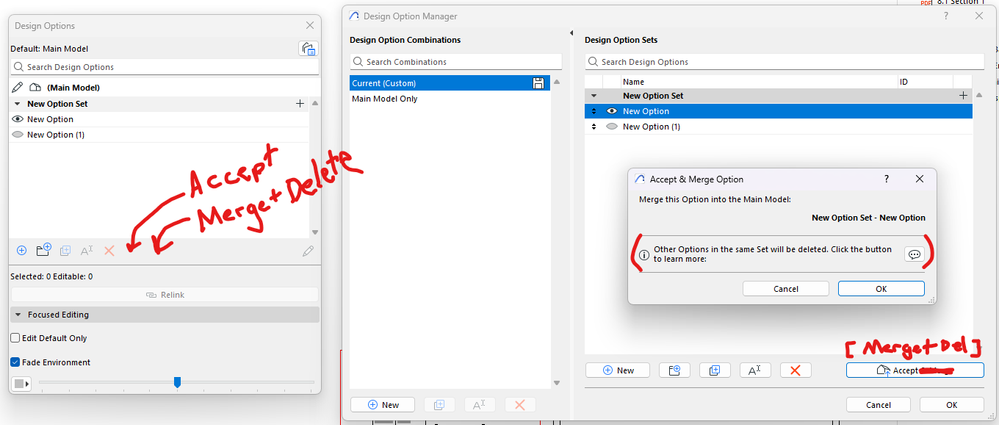Cancel the Accept & Merge Option dialog
This screenshot has height=425, width=999.
coord(786,289)
